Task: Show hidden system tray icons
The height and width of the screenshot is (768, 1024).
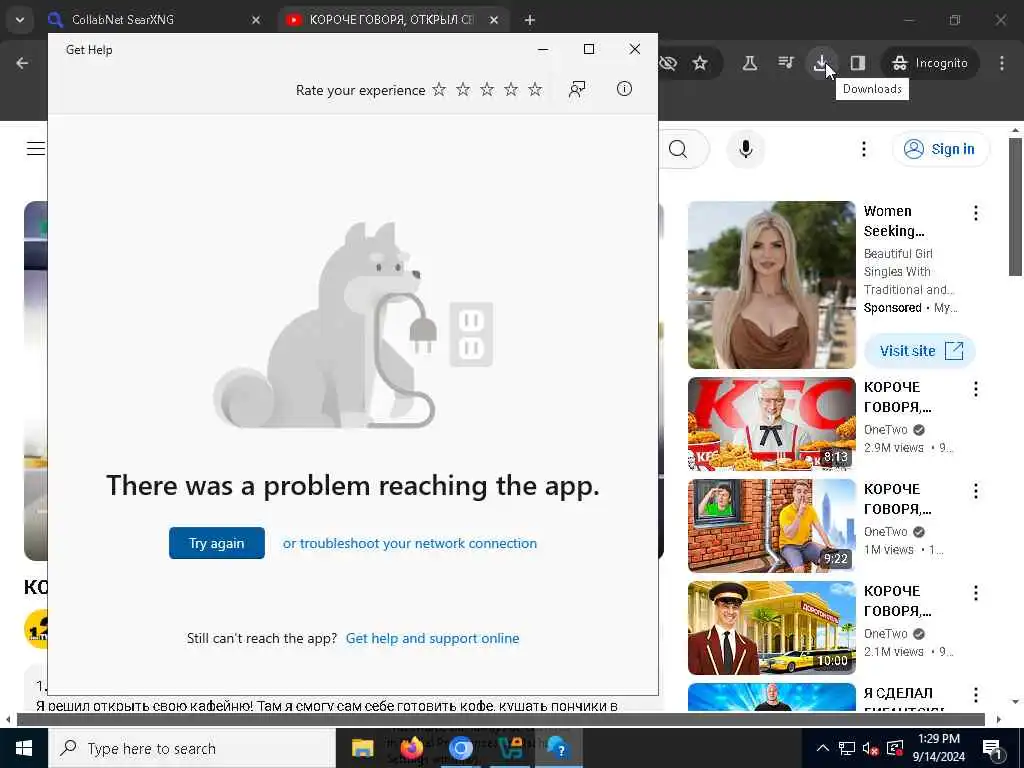Action: pyautogui.click(x=823, y=748)
